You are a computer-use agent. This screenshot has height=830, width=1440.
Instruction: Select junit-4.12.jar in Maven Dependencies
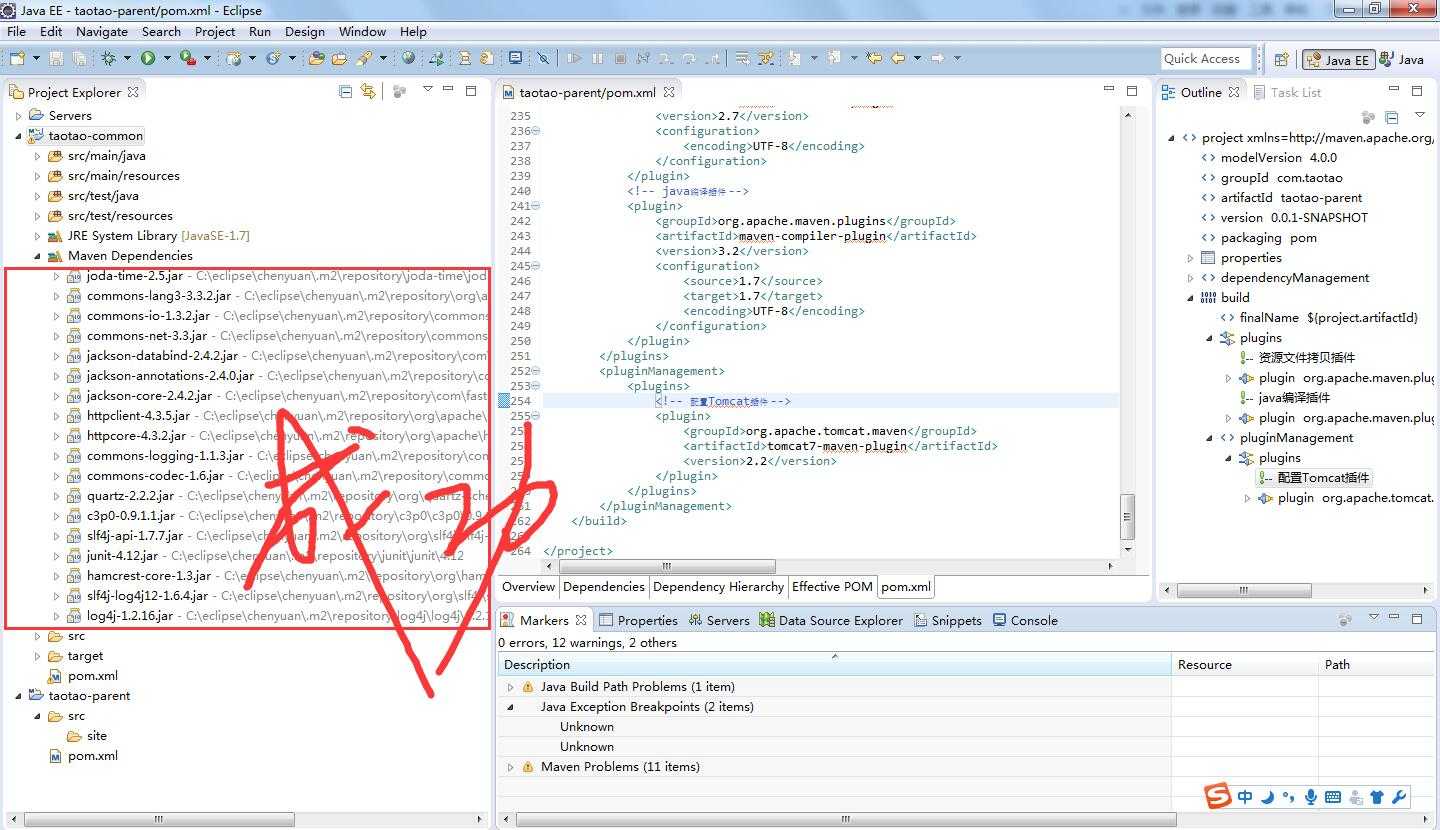click(122, 556)
